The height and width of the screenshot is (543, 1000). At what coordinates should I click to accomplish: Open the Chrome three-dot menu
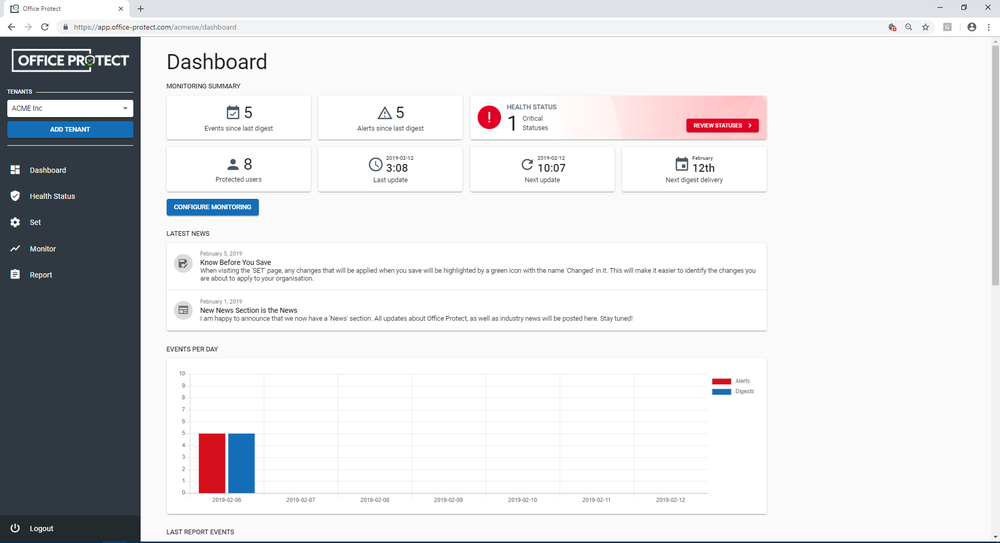tap(989, 27)
